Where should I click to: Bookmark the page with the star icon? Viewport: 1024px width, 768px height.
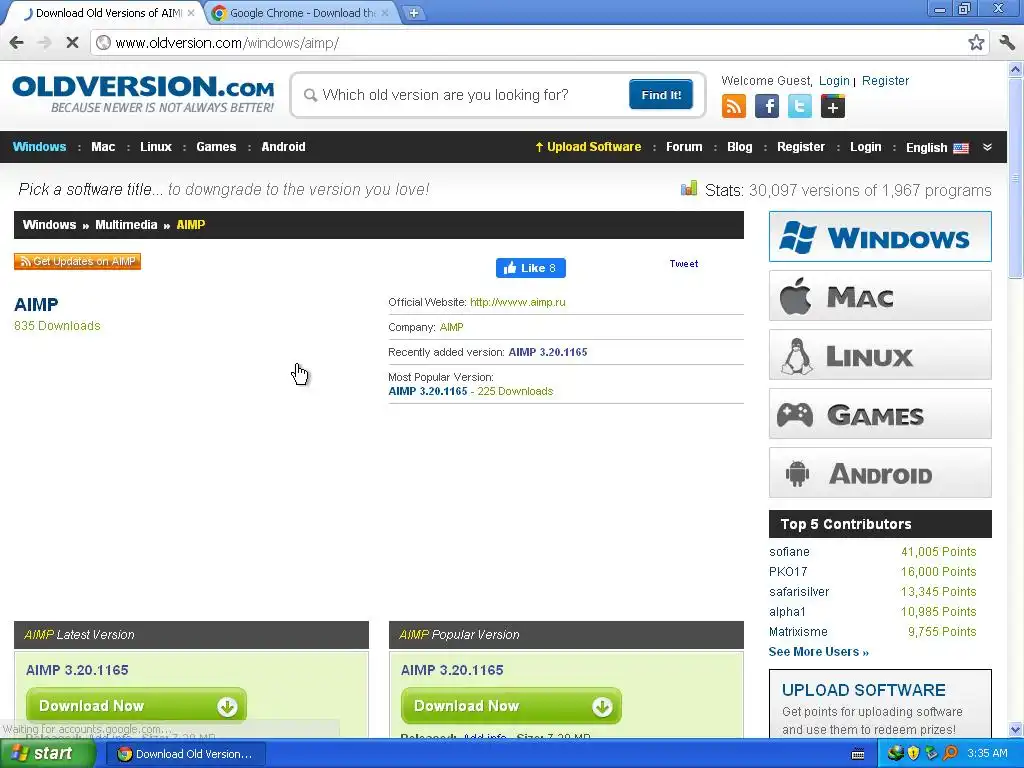pos(976,42)
